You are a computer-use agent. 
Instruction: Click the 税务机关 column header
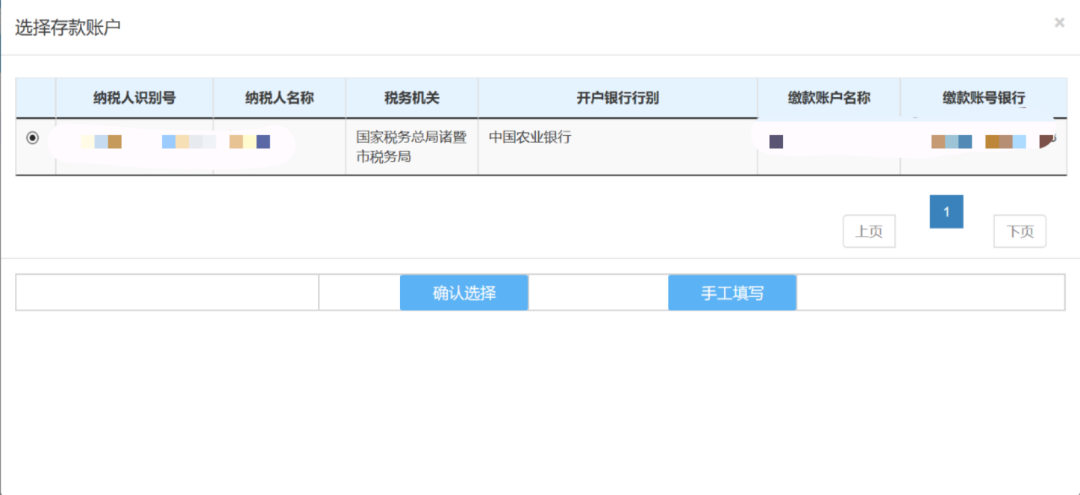(411, 98)
